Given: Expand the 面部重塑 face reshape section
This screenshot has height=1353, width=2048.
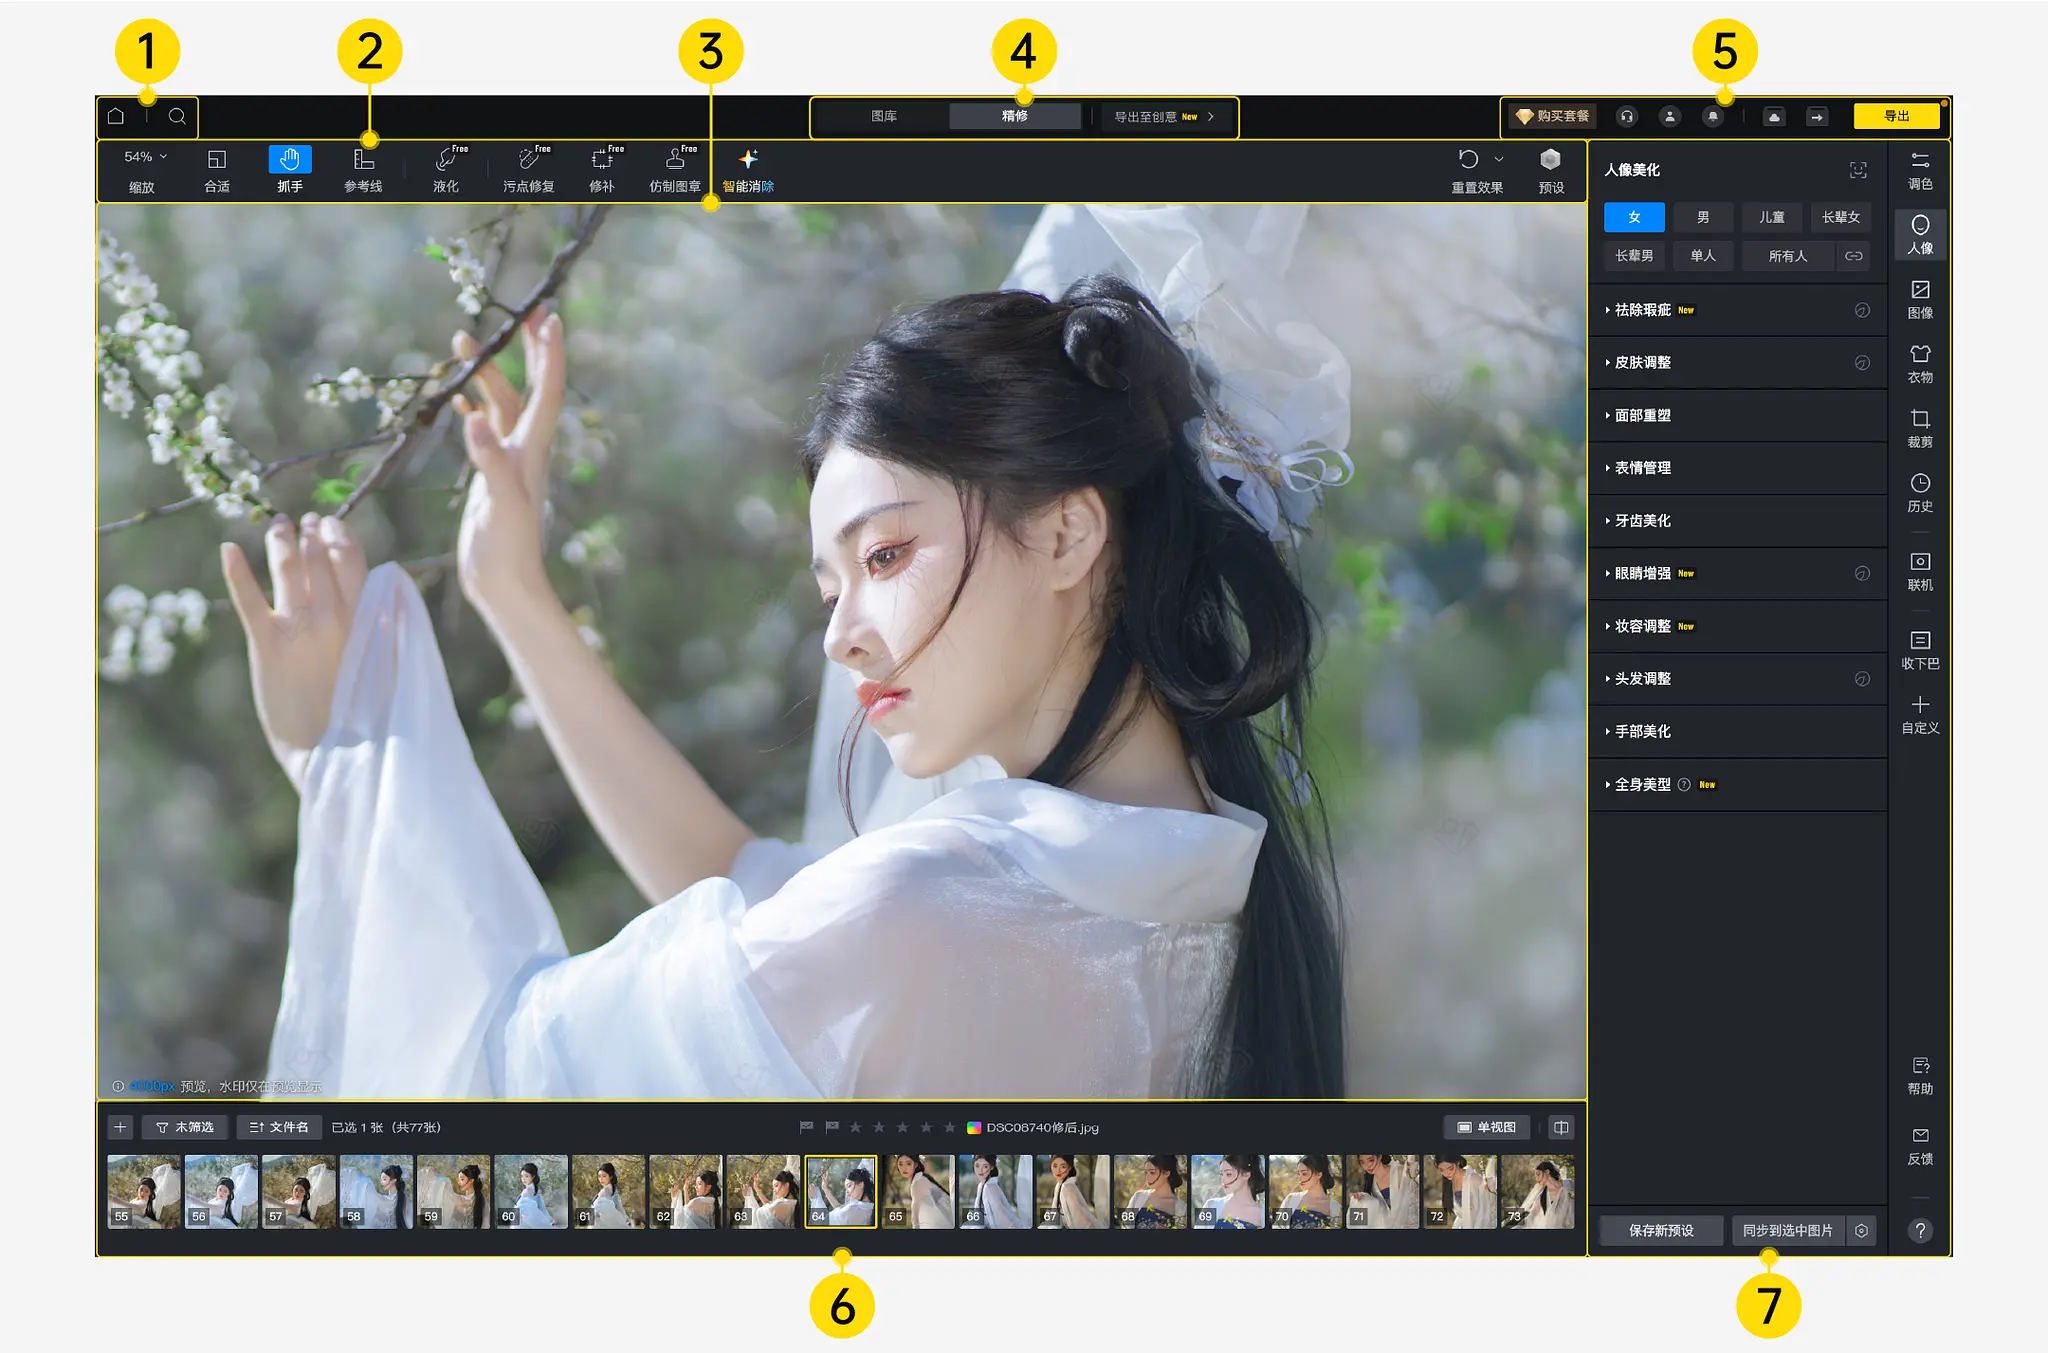Looking at the screenshot, I should pyautogui.click(x=1643, y=415).
